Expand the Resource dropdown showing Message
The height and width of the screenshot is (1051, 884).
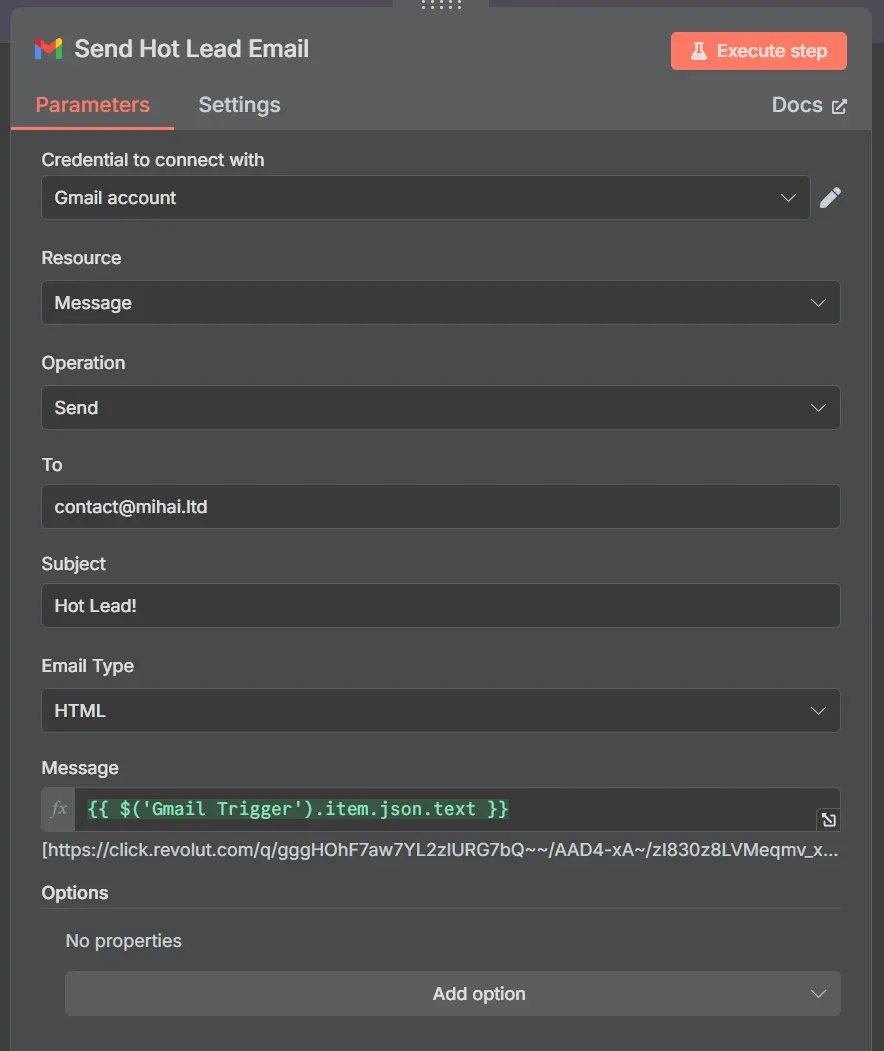[440, 302]
